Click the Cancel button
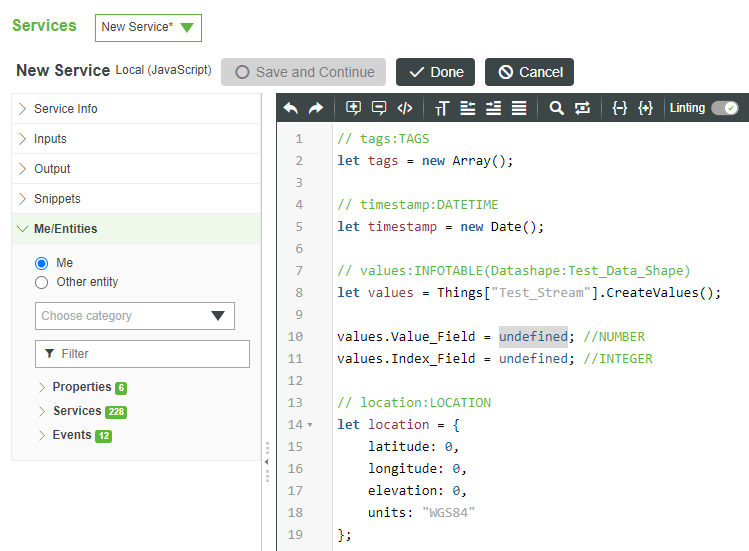Image resolution: width=749 pixels, height=551 pixels. tap(529, 72)
